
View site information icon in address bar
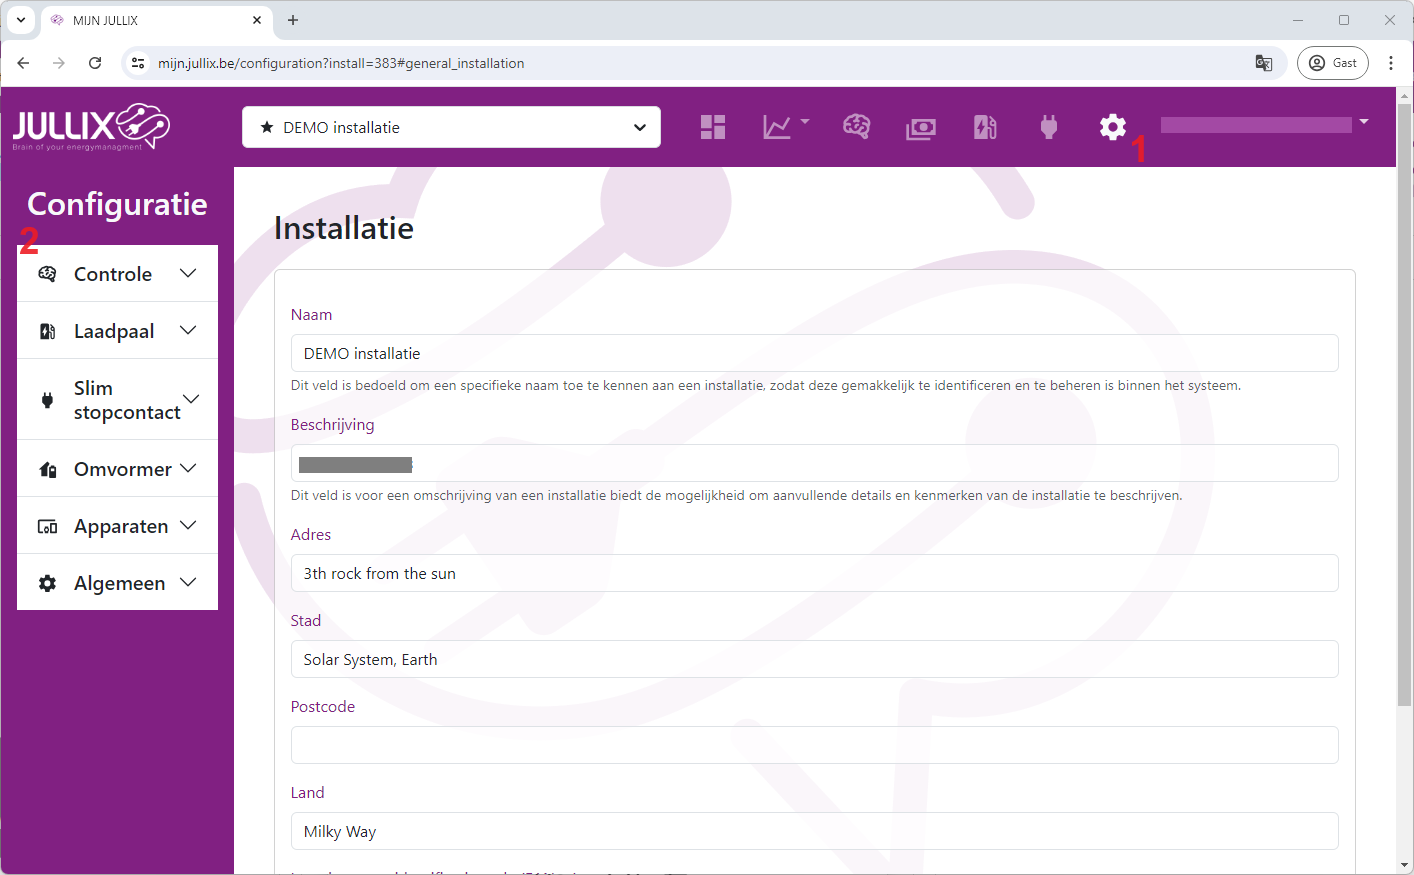point(138,63)
